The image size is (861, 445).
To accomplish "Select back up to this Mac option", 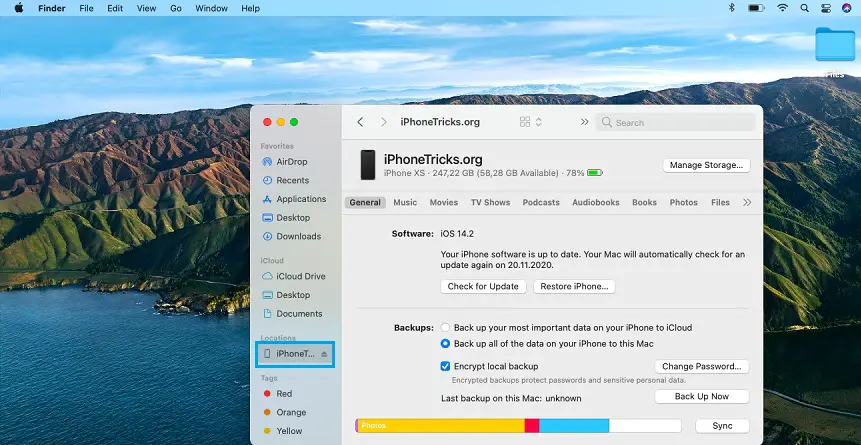I will 445,344.
